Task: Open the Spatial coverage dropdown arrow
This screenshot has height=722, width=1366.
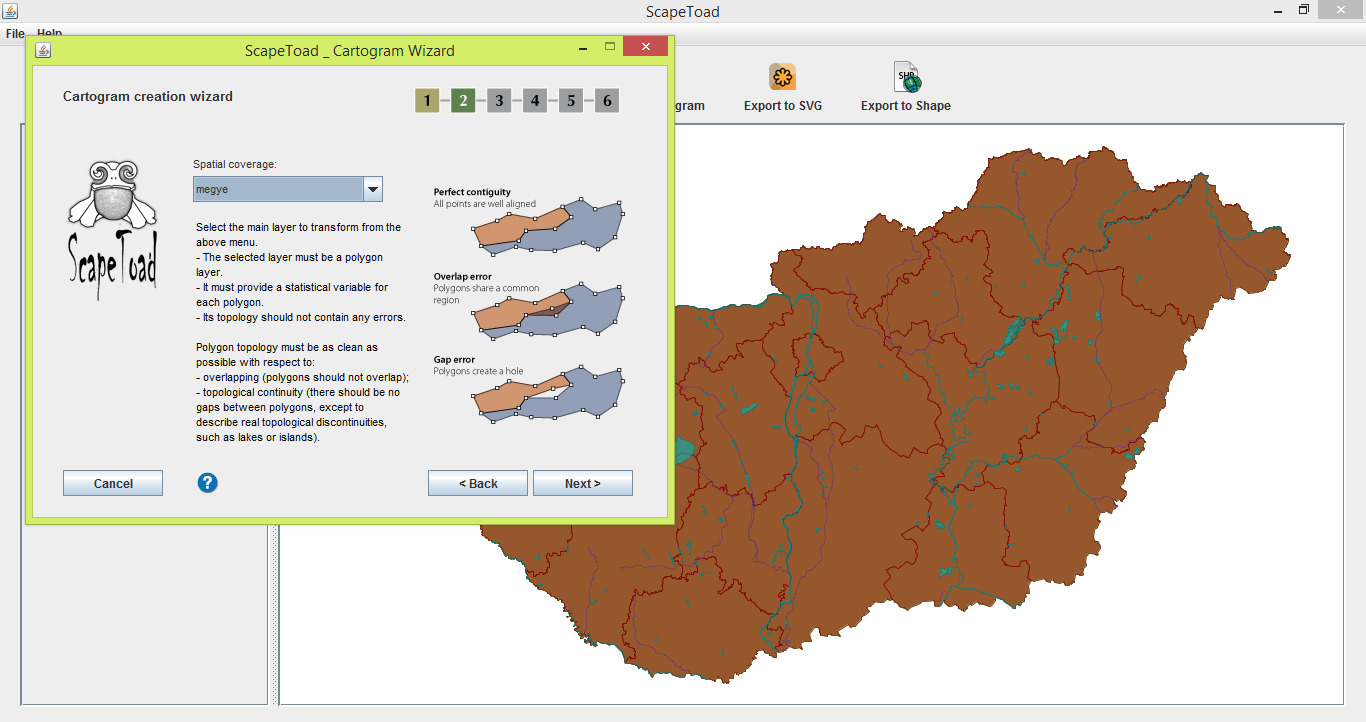Action: click(372, 189)
